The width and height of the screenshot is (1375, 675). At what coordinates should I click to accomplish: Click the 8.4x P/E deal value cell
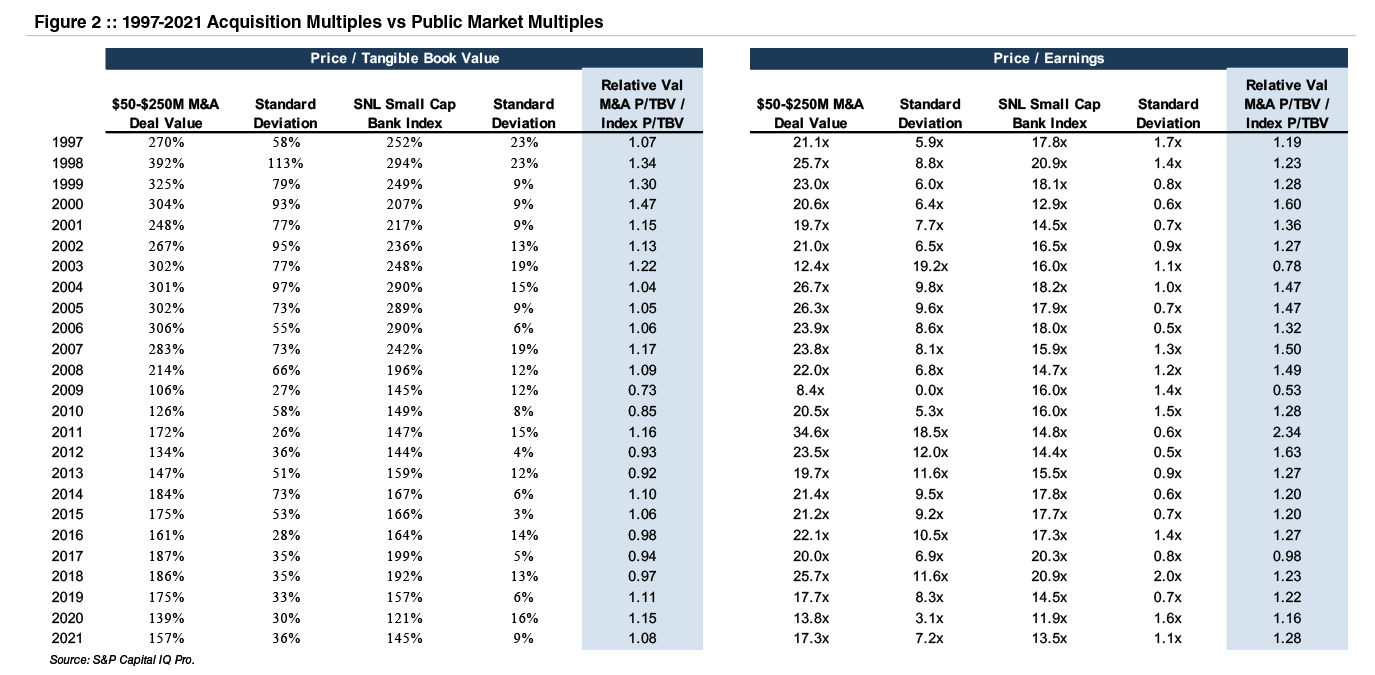810,390
